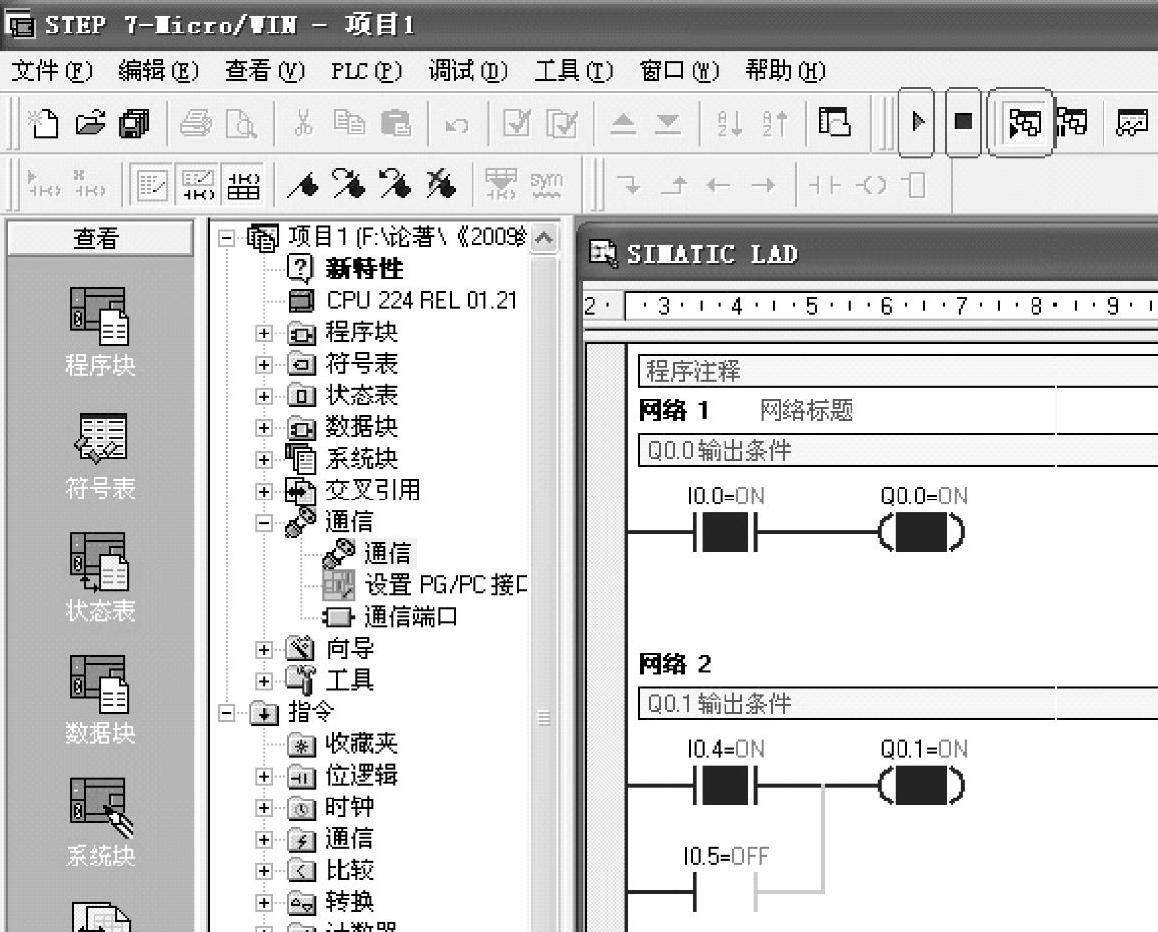Click the apply symbols icon
The image size is (1158, 932).
pyautogui.click(x=501, y=185)
